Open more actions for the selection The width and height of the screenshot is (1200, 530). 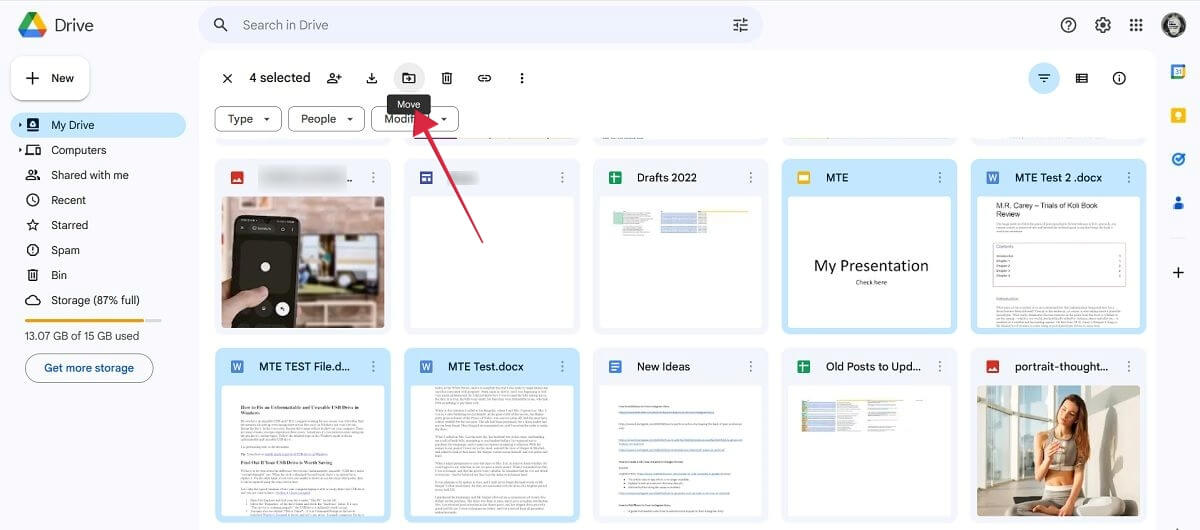click(521, 78)
